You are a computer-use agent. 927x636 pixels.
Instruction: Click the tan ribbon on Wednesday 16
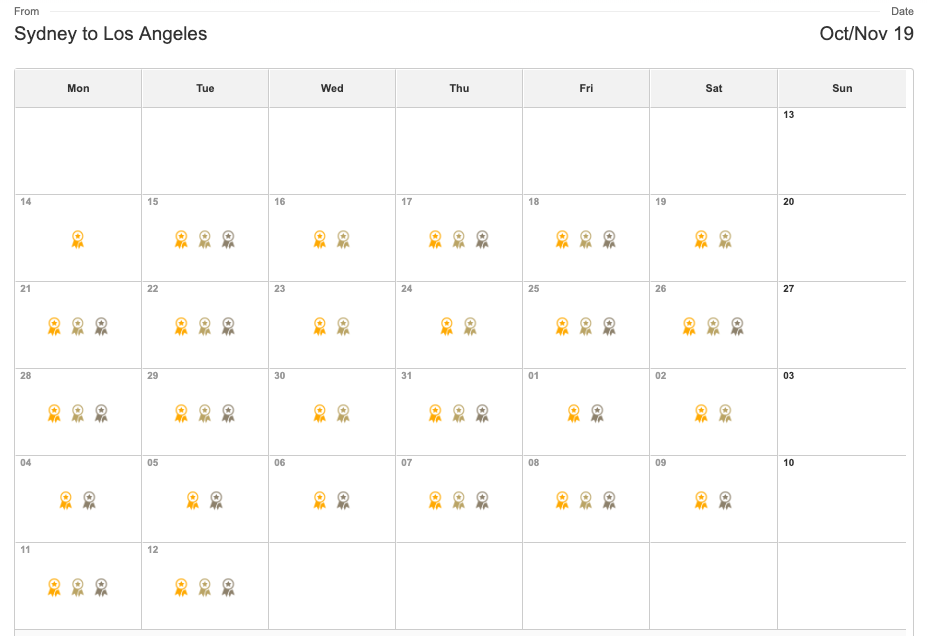pyautogui.click(x=343, y=239)
